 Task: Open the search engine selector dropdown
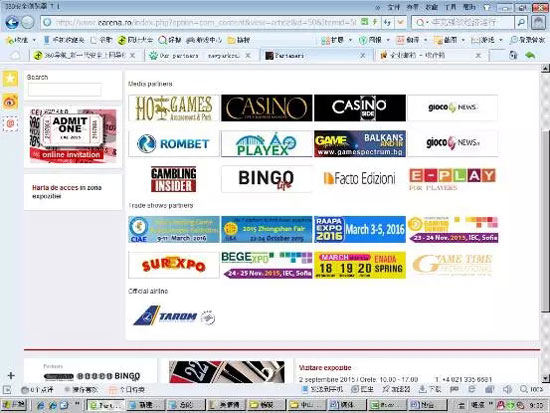click(421, 22)
